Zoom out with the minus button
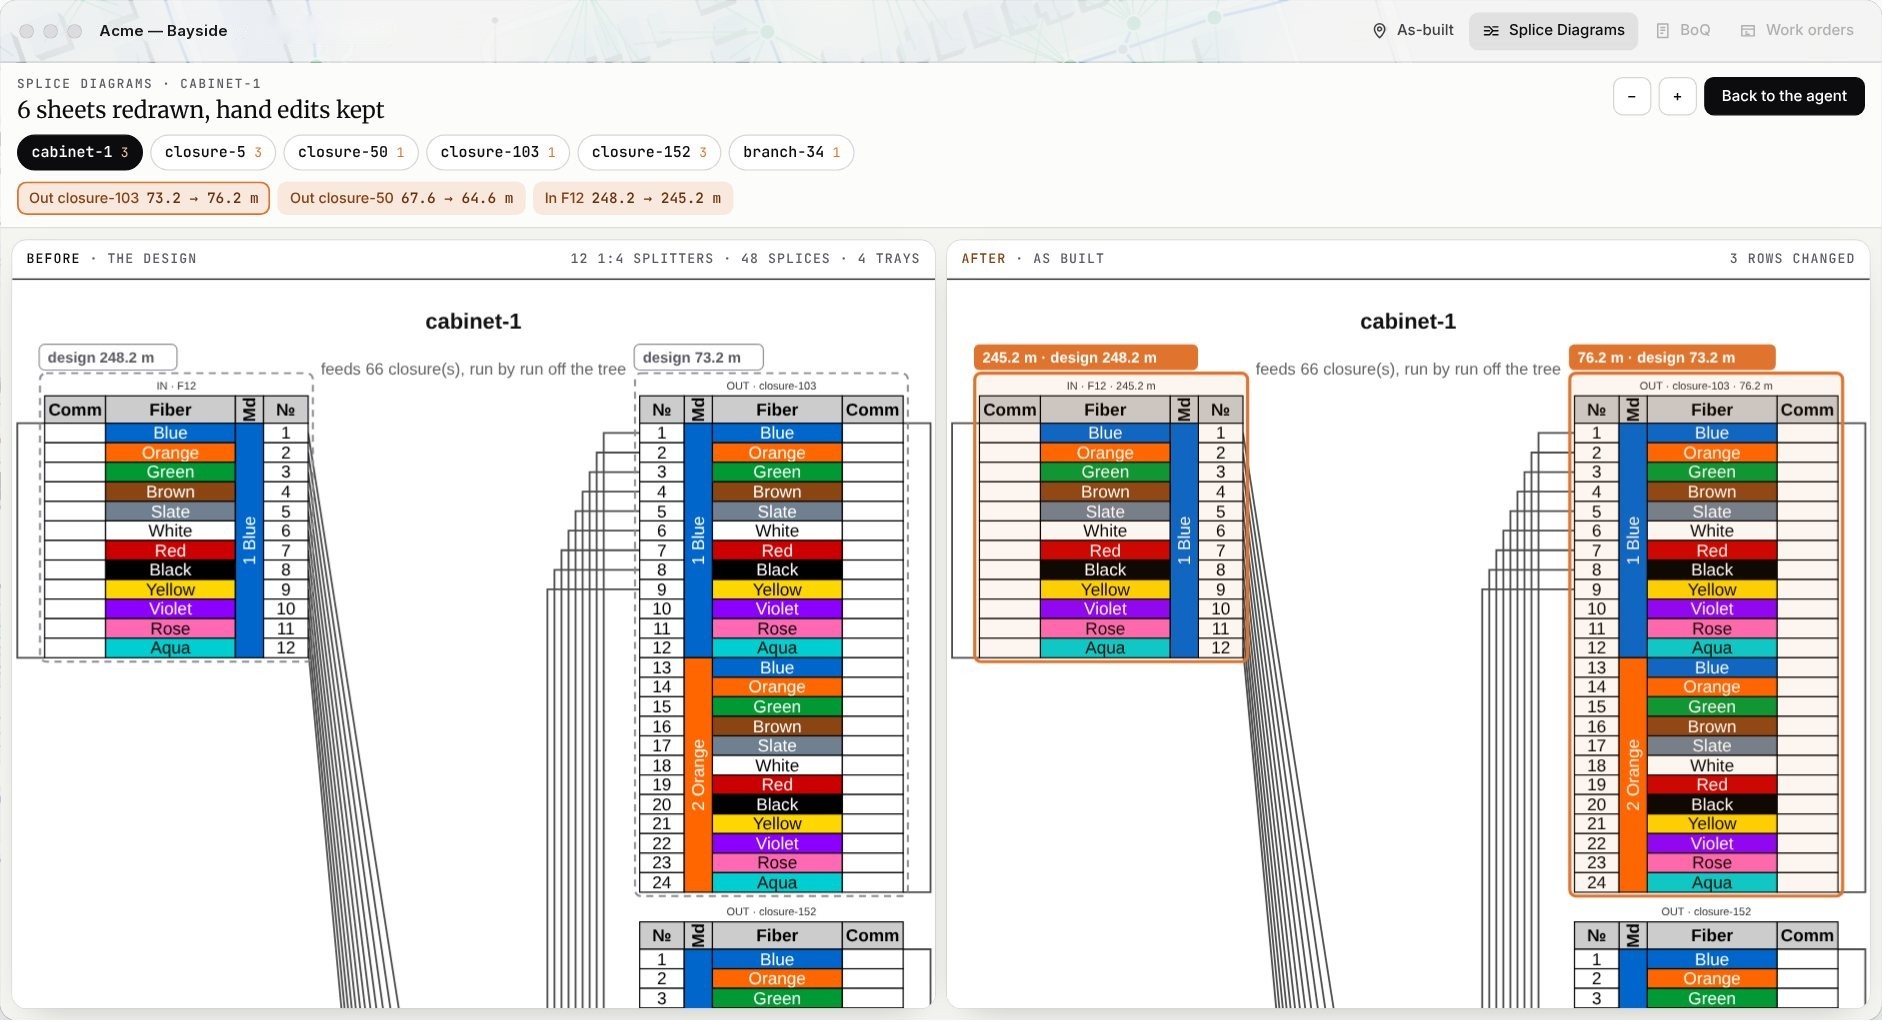Screen dimensions: 1882x1021 pyautogui.click(x=1632, y=96)
